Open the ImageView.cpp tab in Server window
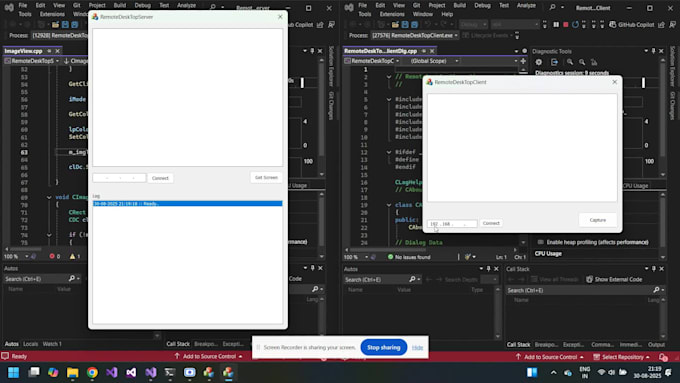The image size is (680, 383). tap(23, 51)
